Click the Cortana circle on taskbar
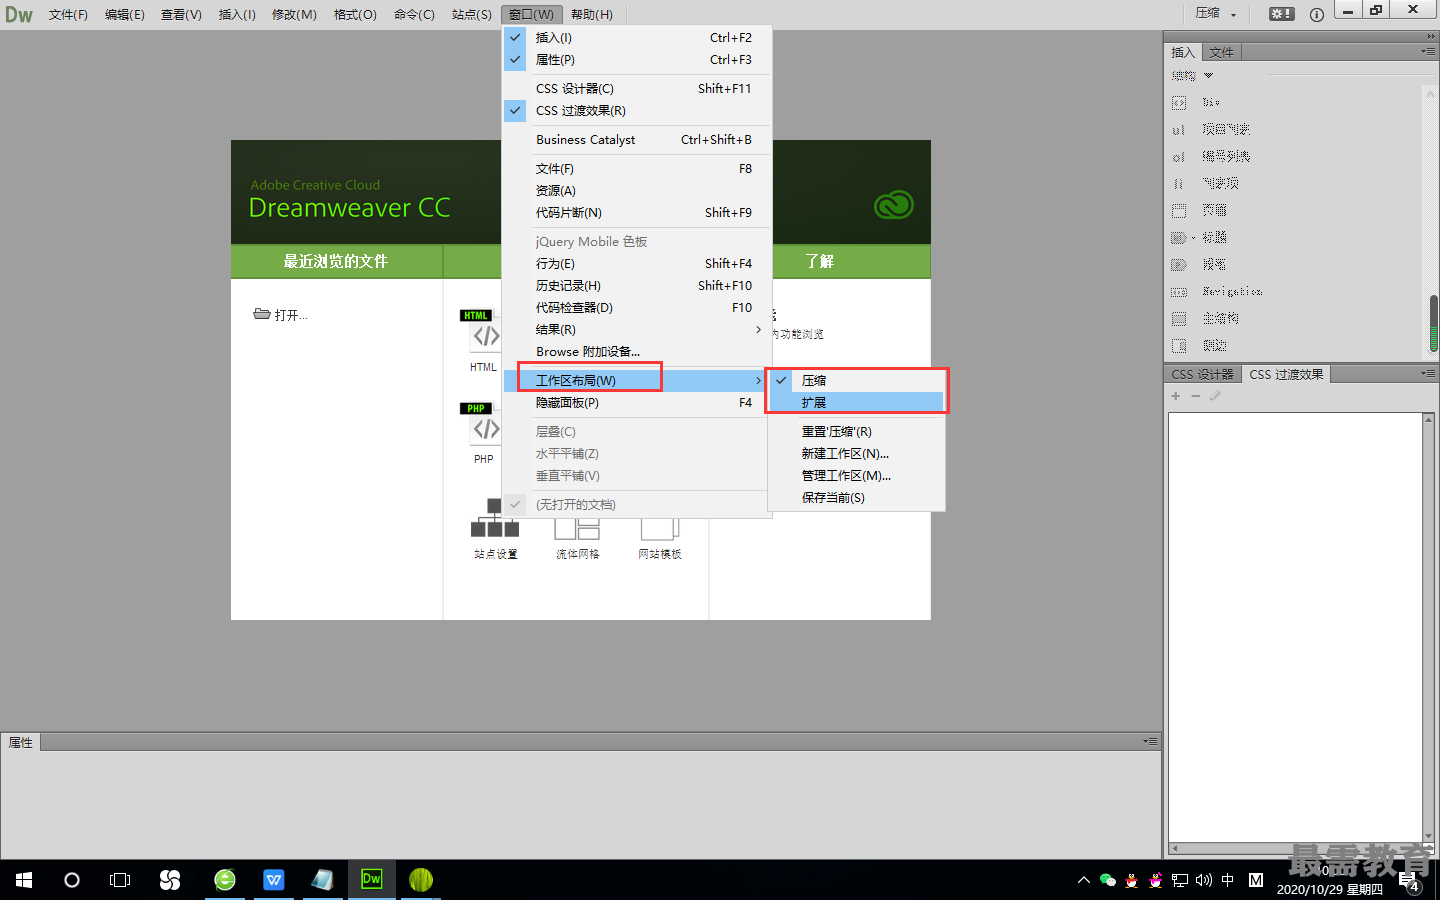Viewport: 1440px width, 900px height. [x=72, y=880]
